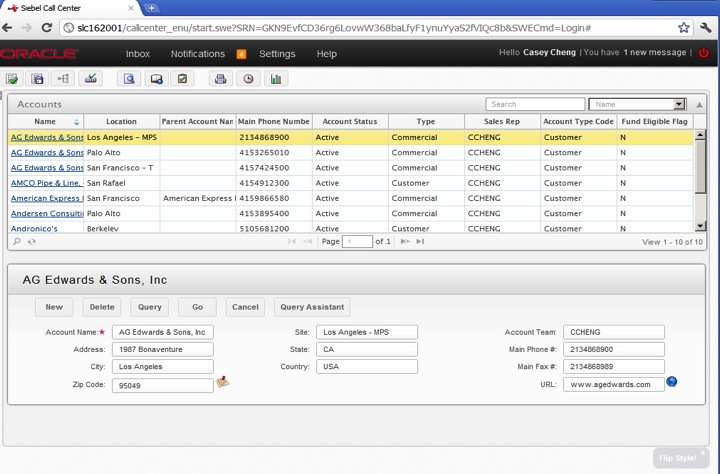Click the checklist toolbar icon with green checkmark

click(12, 79)
